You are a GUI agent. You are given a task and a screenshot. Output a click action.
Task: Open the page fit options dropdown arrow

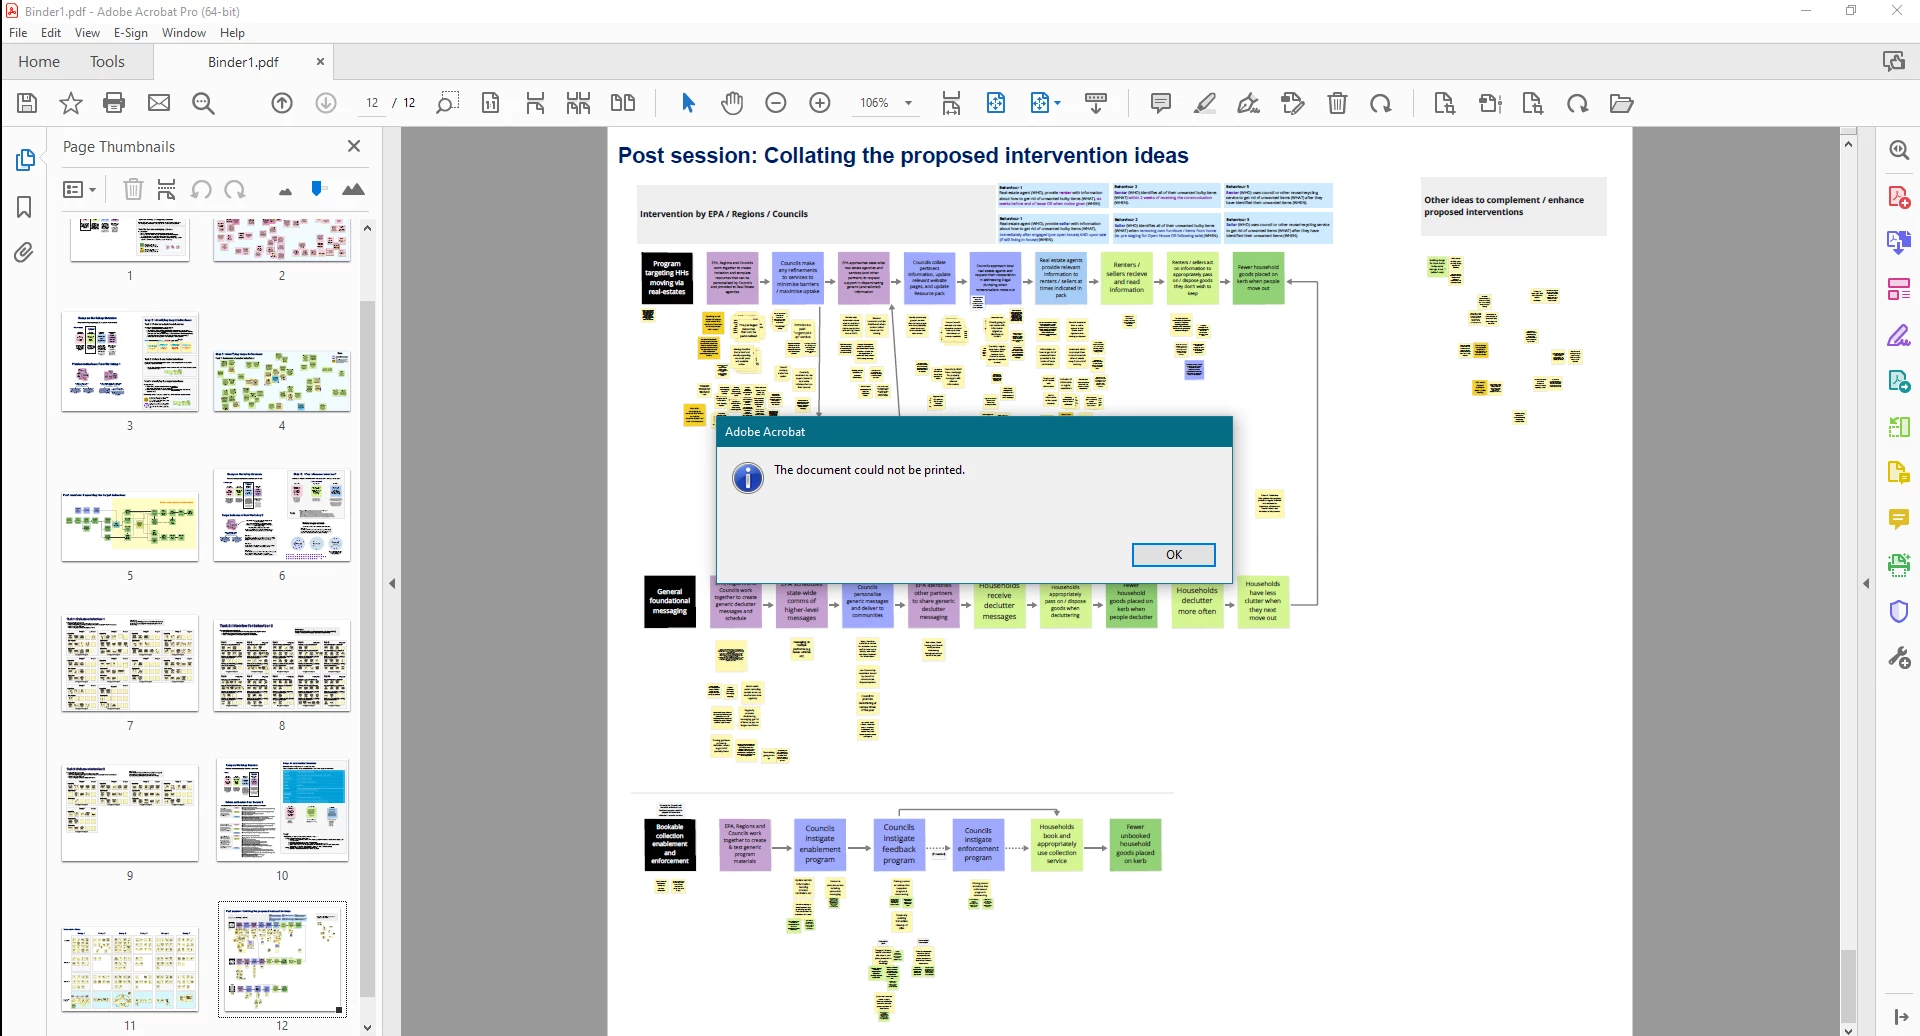(x=1058, y=103)
